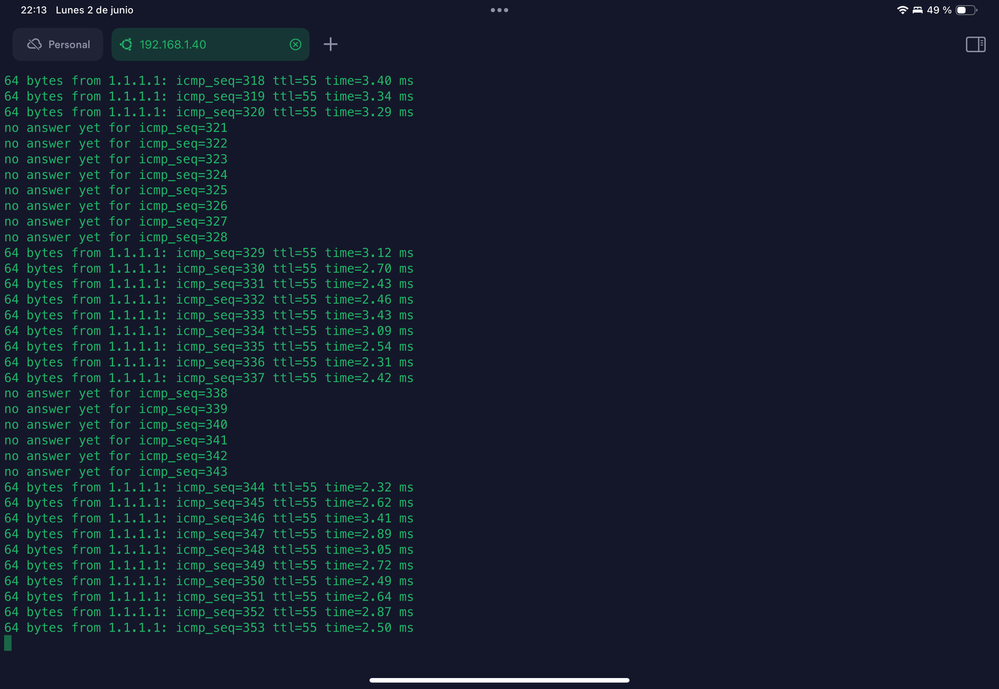Viewport: 999px width, 689px height.
Task: Click the icmp_seq=353 ping reply line
Action: pyautogui.click(x=208, y=628)
